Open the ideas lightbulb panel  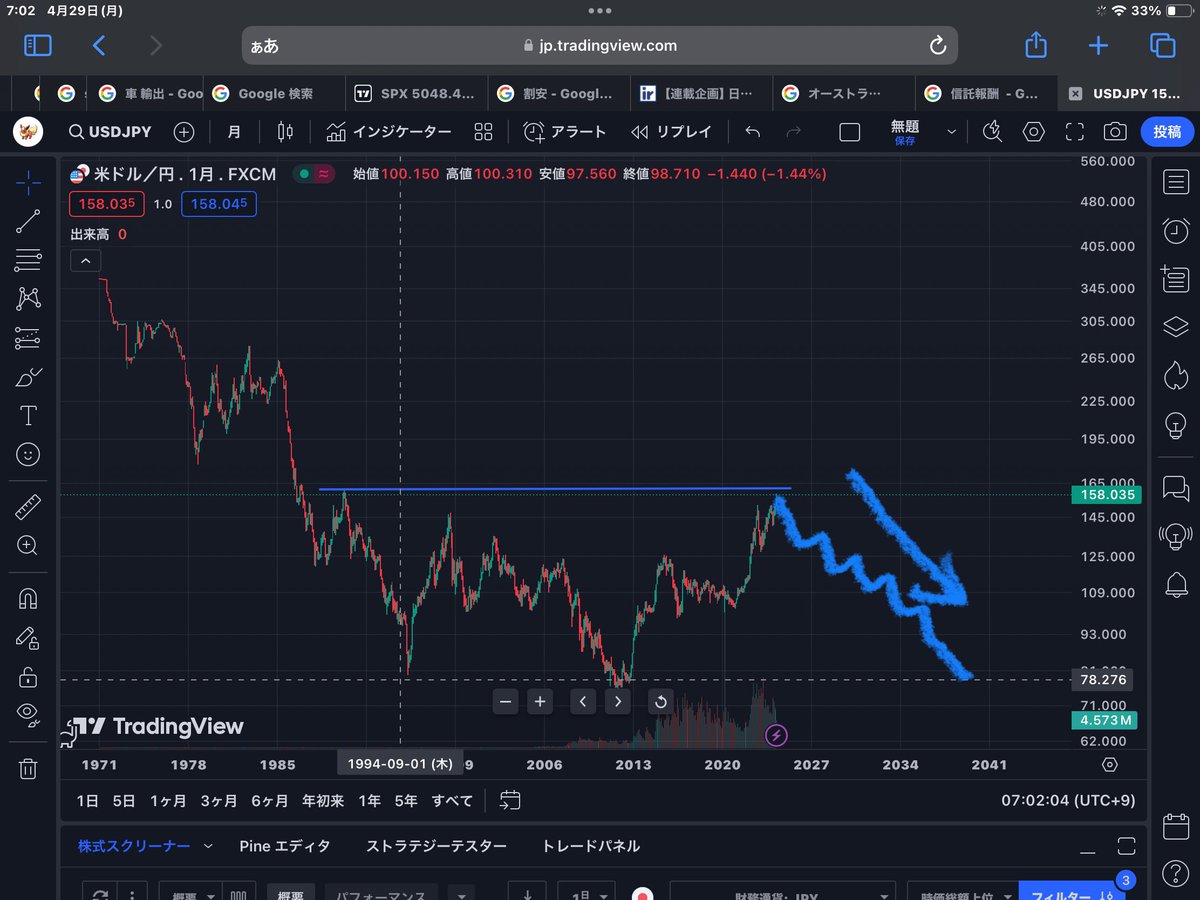coord(1176,425)
